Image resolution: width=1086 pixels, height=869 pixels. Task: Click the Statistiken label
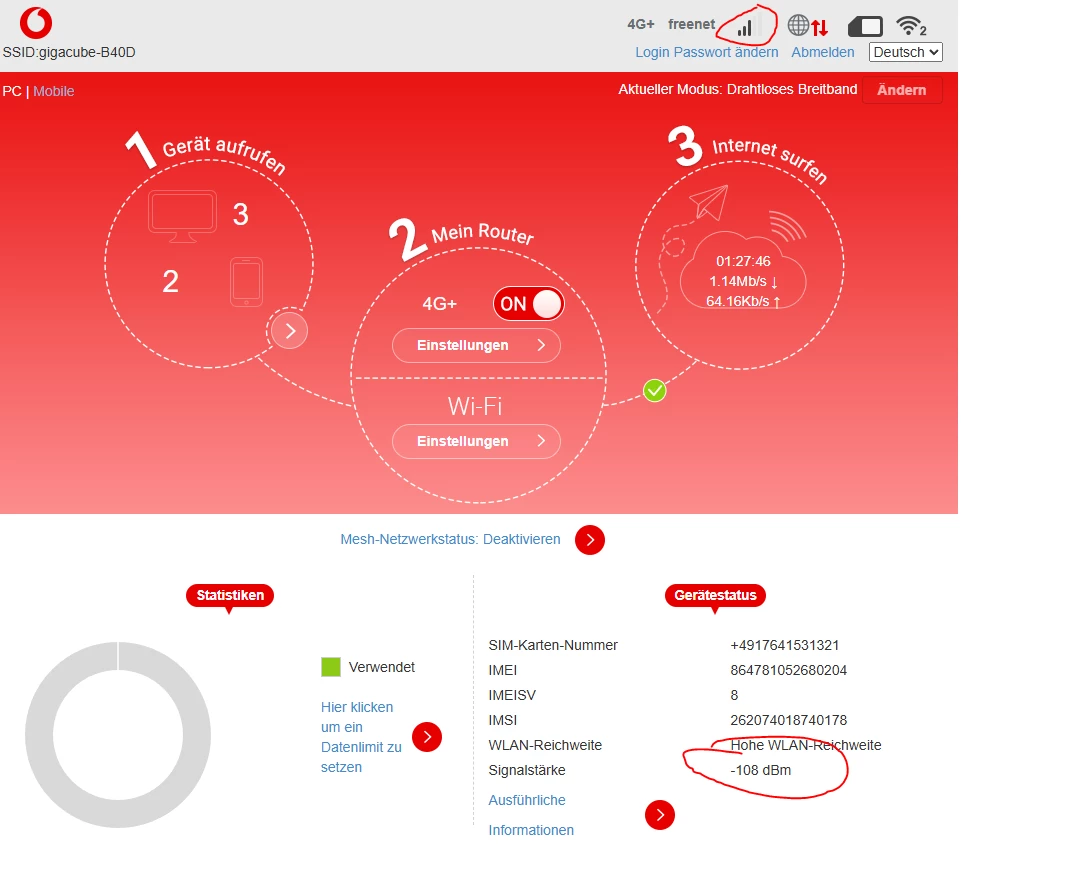click(x=230, y=595)
